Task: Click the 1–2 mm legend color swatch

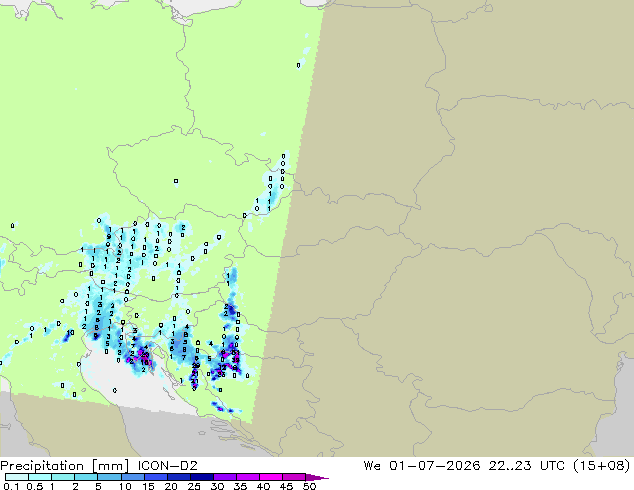Action: pyautogui.click(x=63, y=477)
